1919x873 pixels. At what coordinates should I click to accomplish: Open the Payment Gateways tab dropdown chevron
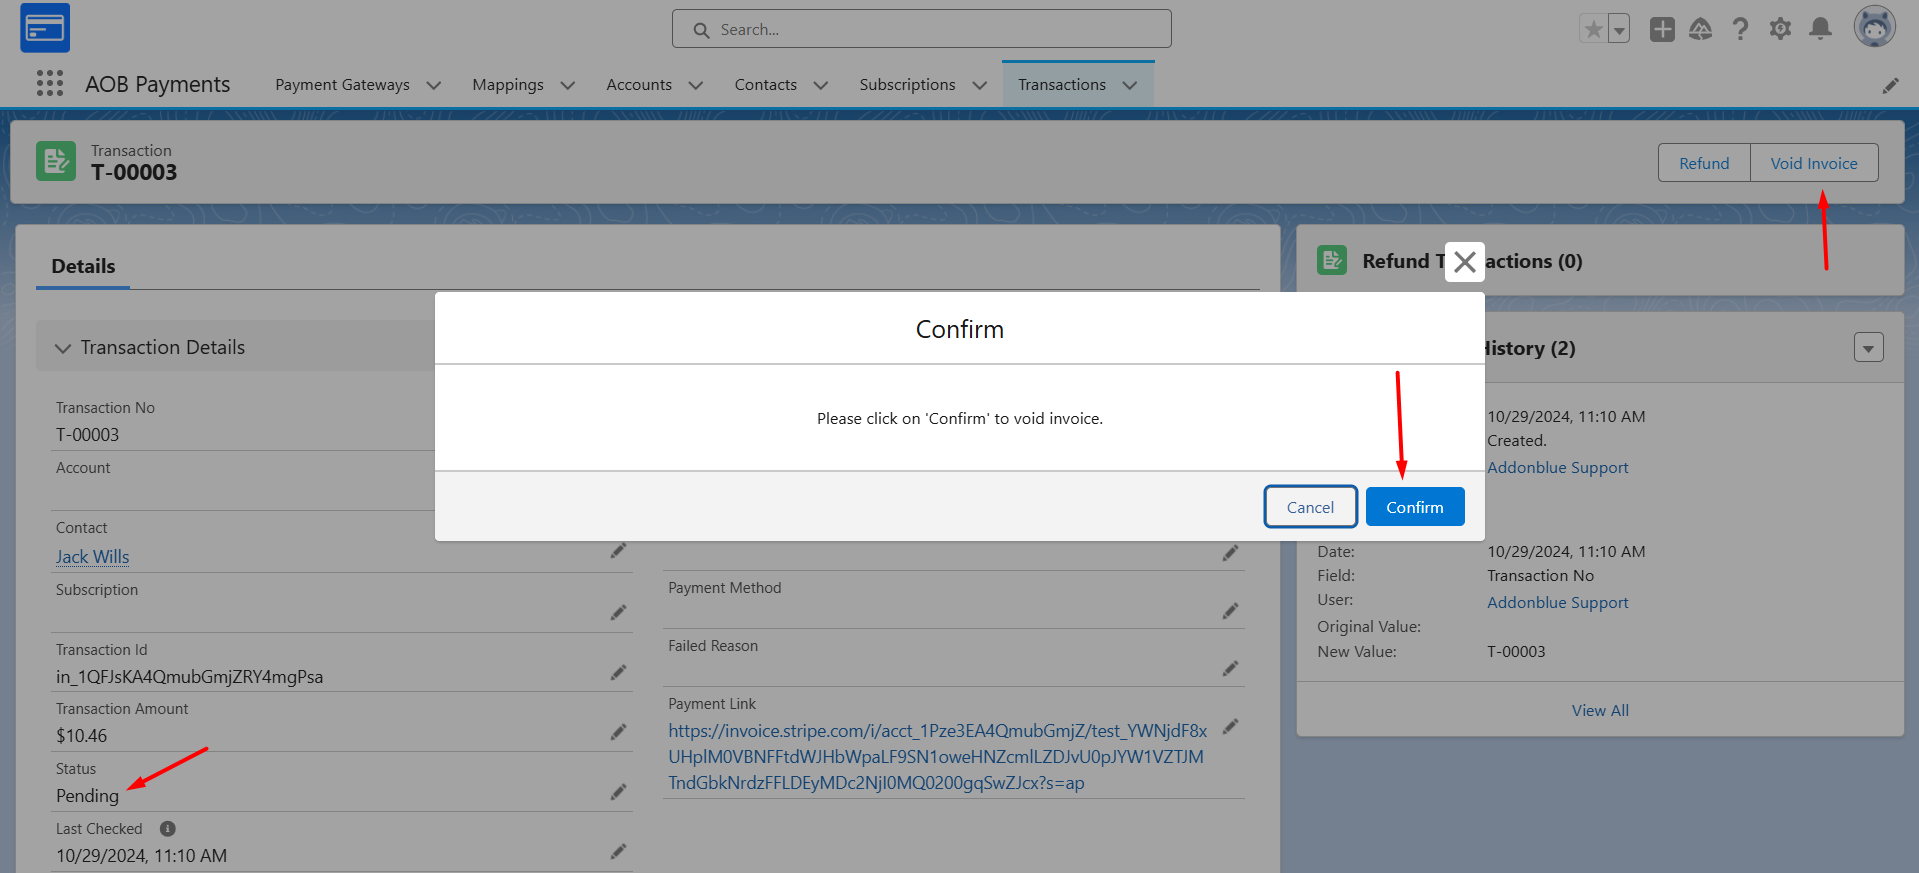[433, 85]
